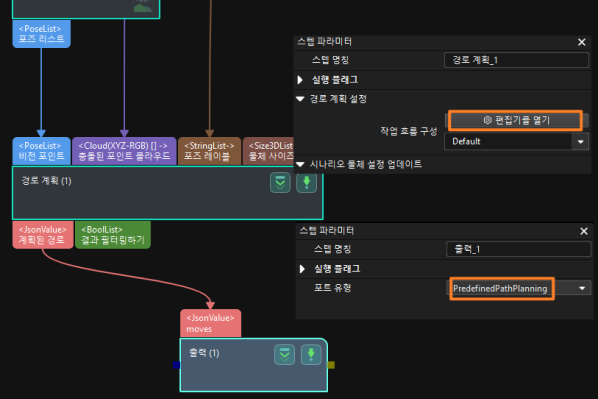
Task: Click the image thumbnail icon on top step
Action: (x=143, y=5)
